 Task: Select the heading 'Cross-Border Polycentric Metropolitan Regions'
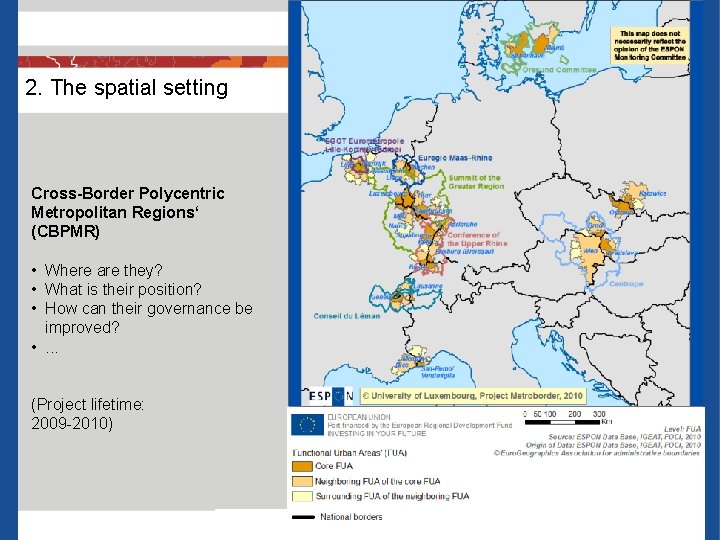[128, 212]
